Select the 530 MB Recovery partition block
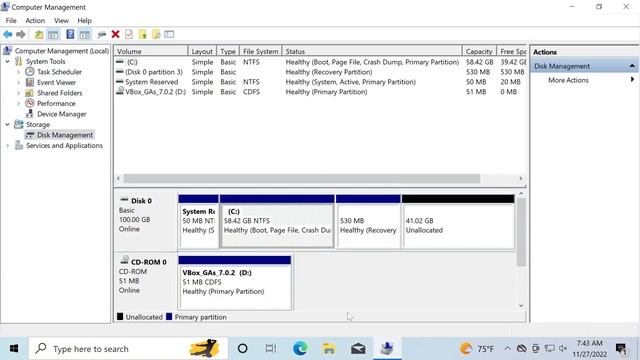Screen dimensions: 640x360 coord(368,222)
